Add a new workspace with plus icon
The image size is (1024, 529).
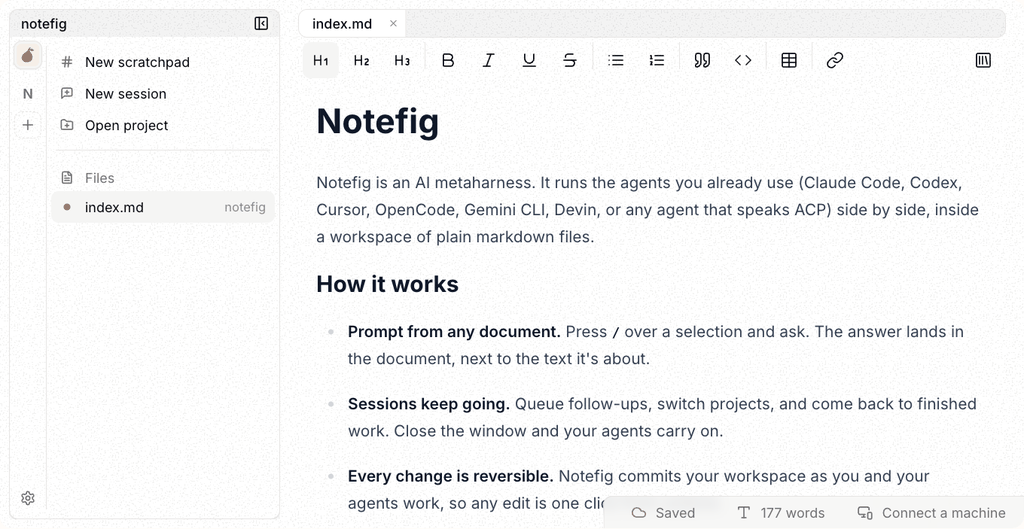[27, 125]
